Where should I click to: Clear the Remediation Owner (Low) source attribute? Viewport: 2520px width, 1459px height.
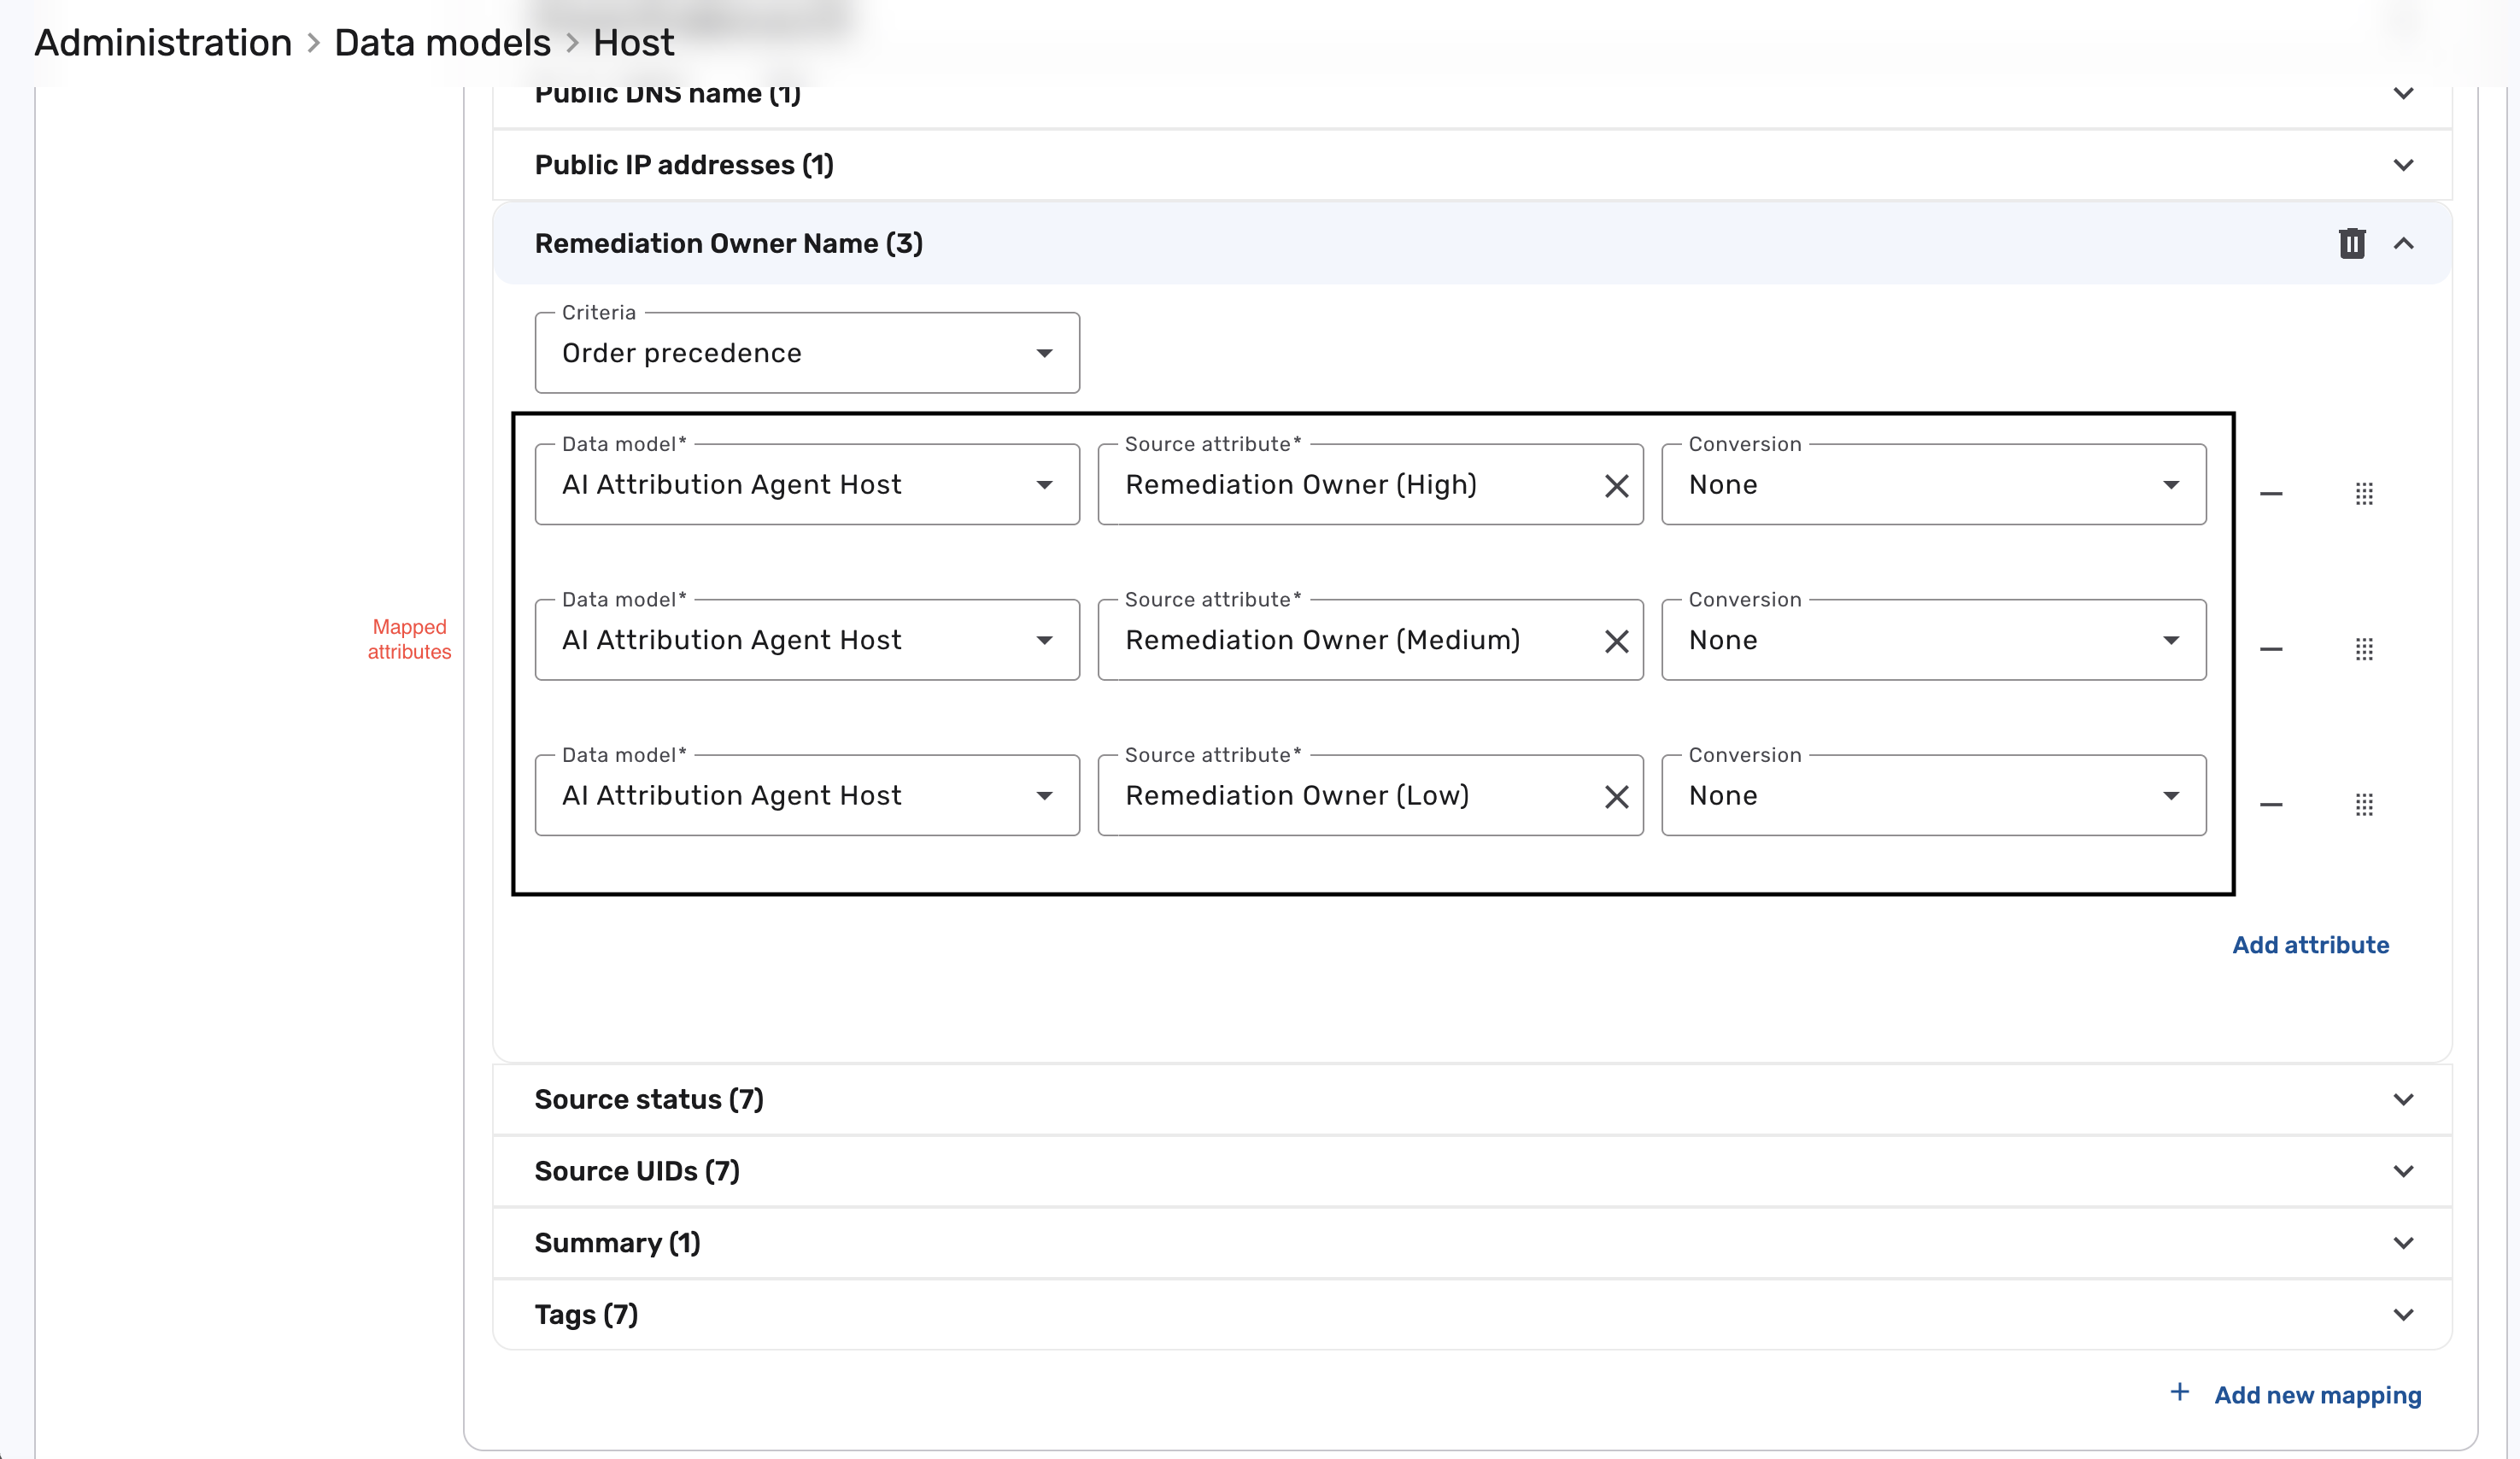1616,797
